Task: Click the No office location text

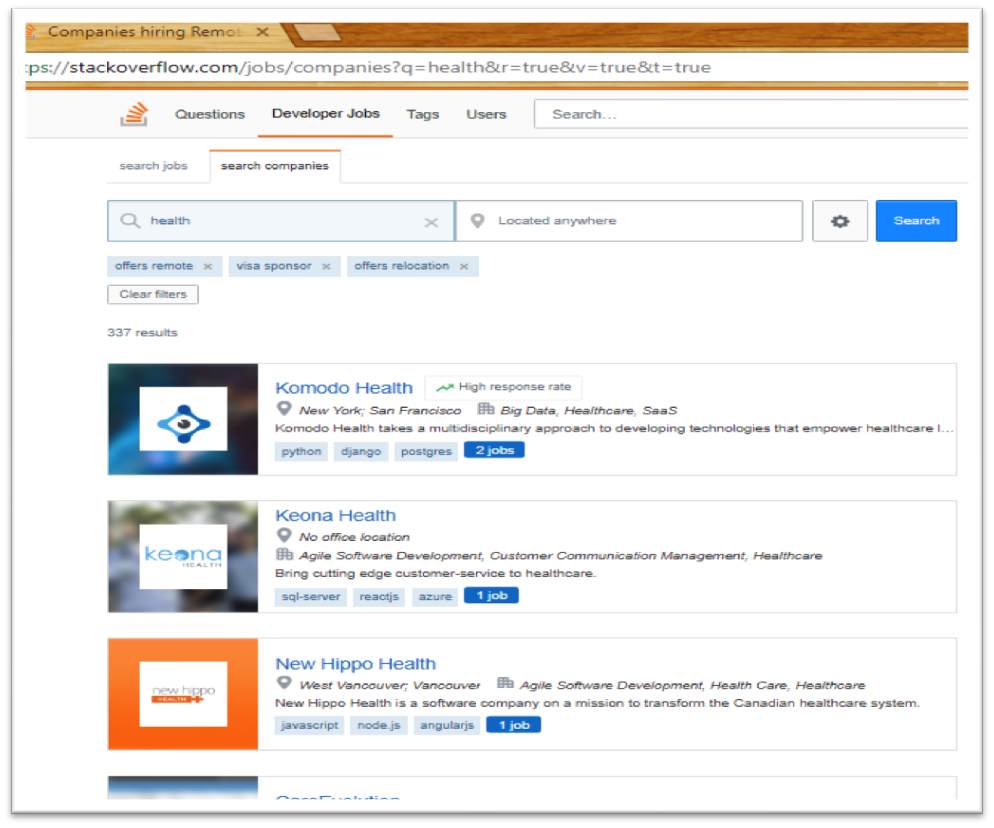Action: click(x=354, y=537)
